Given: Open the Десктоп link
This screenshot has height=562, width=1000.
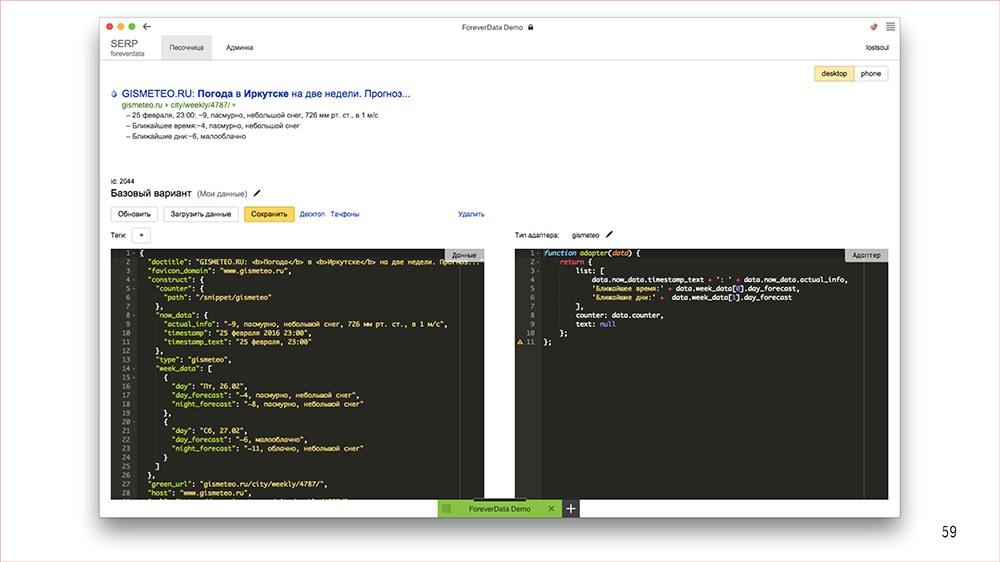Looking at the screenshot, I should tap(312, 214).
